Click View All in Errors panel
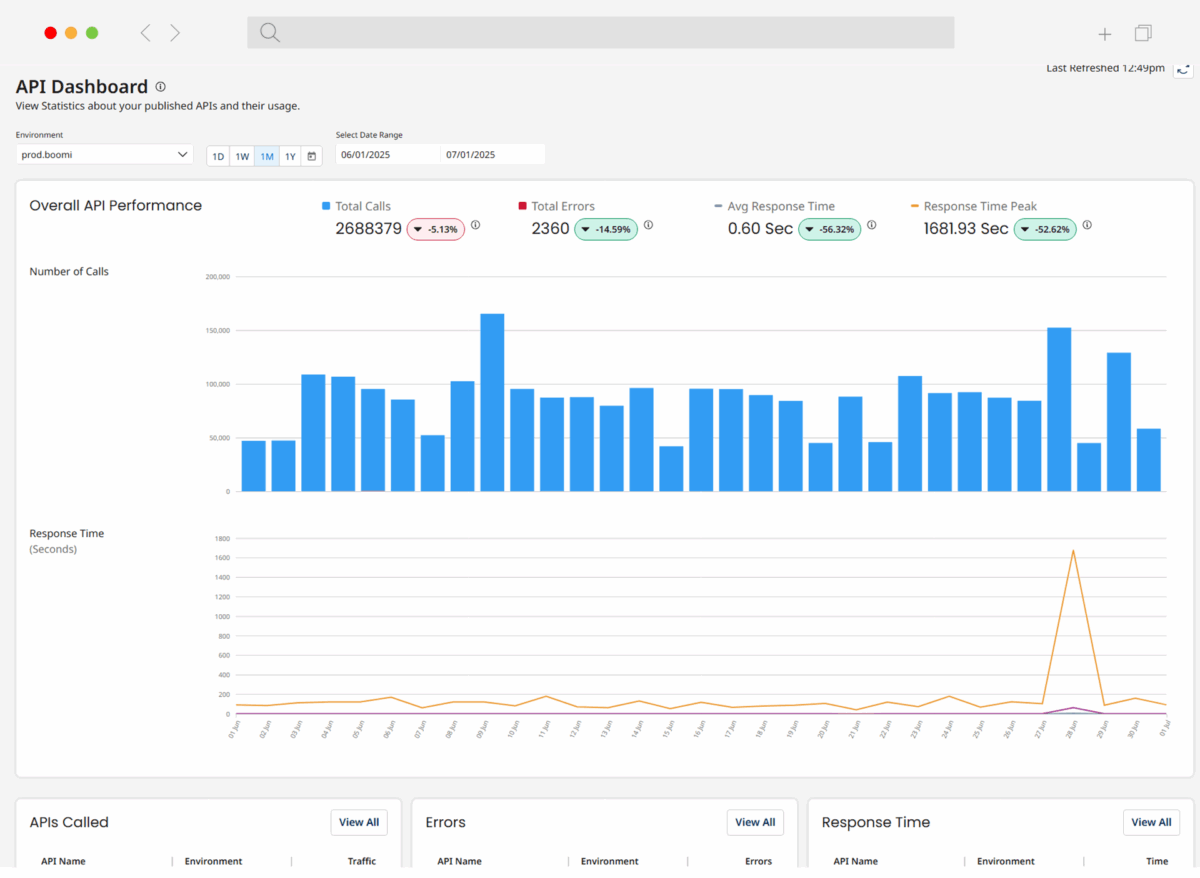Image resolution: width=1200 pixels, height=878 pixels. pos(754,822)
